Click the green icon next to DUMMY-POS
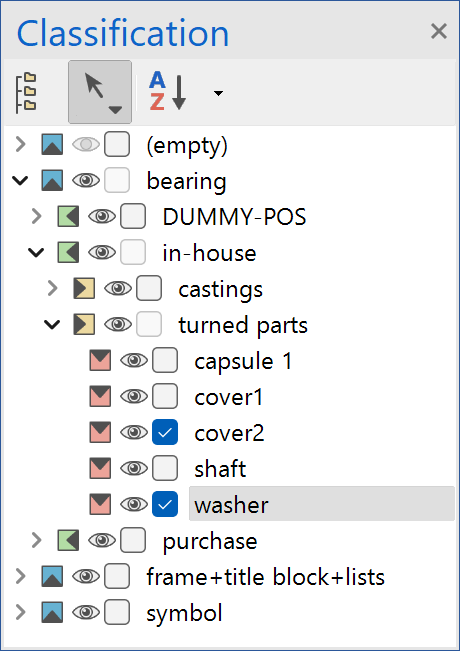This screenshot has height=651, width=460. pyautogui.click(x=68, y=216)
